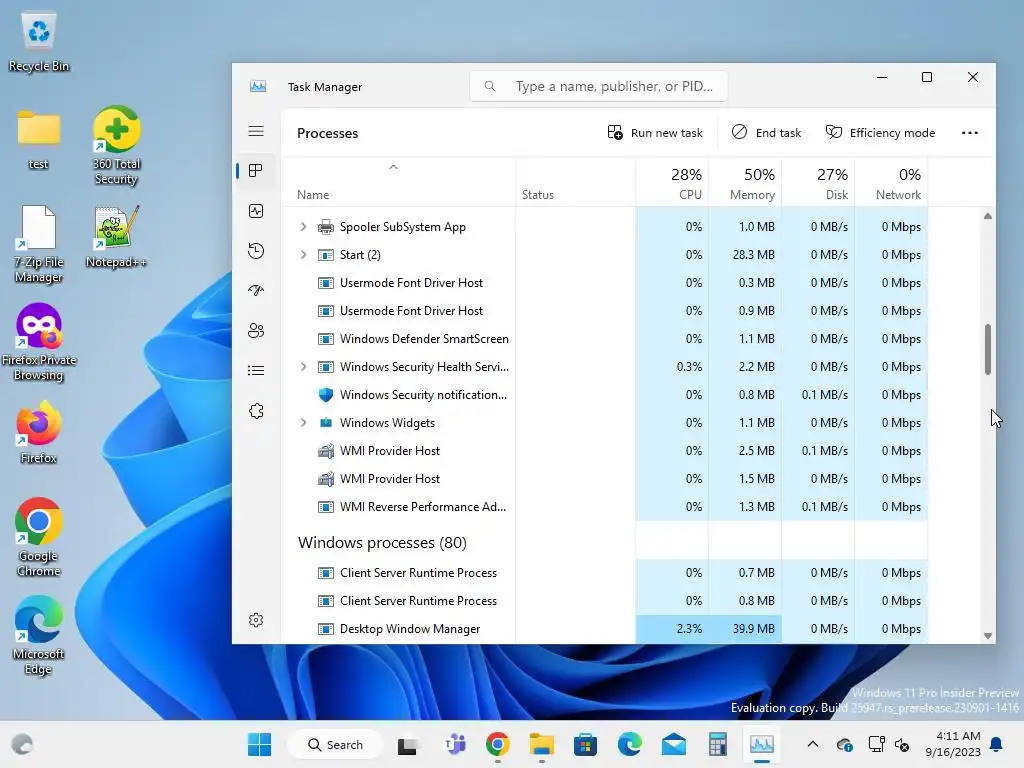Click Run new task button

[x=655, y=133]
